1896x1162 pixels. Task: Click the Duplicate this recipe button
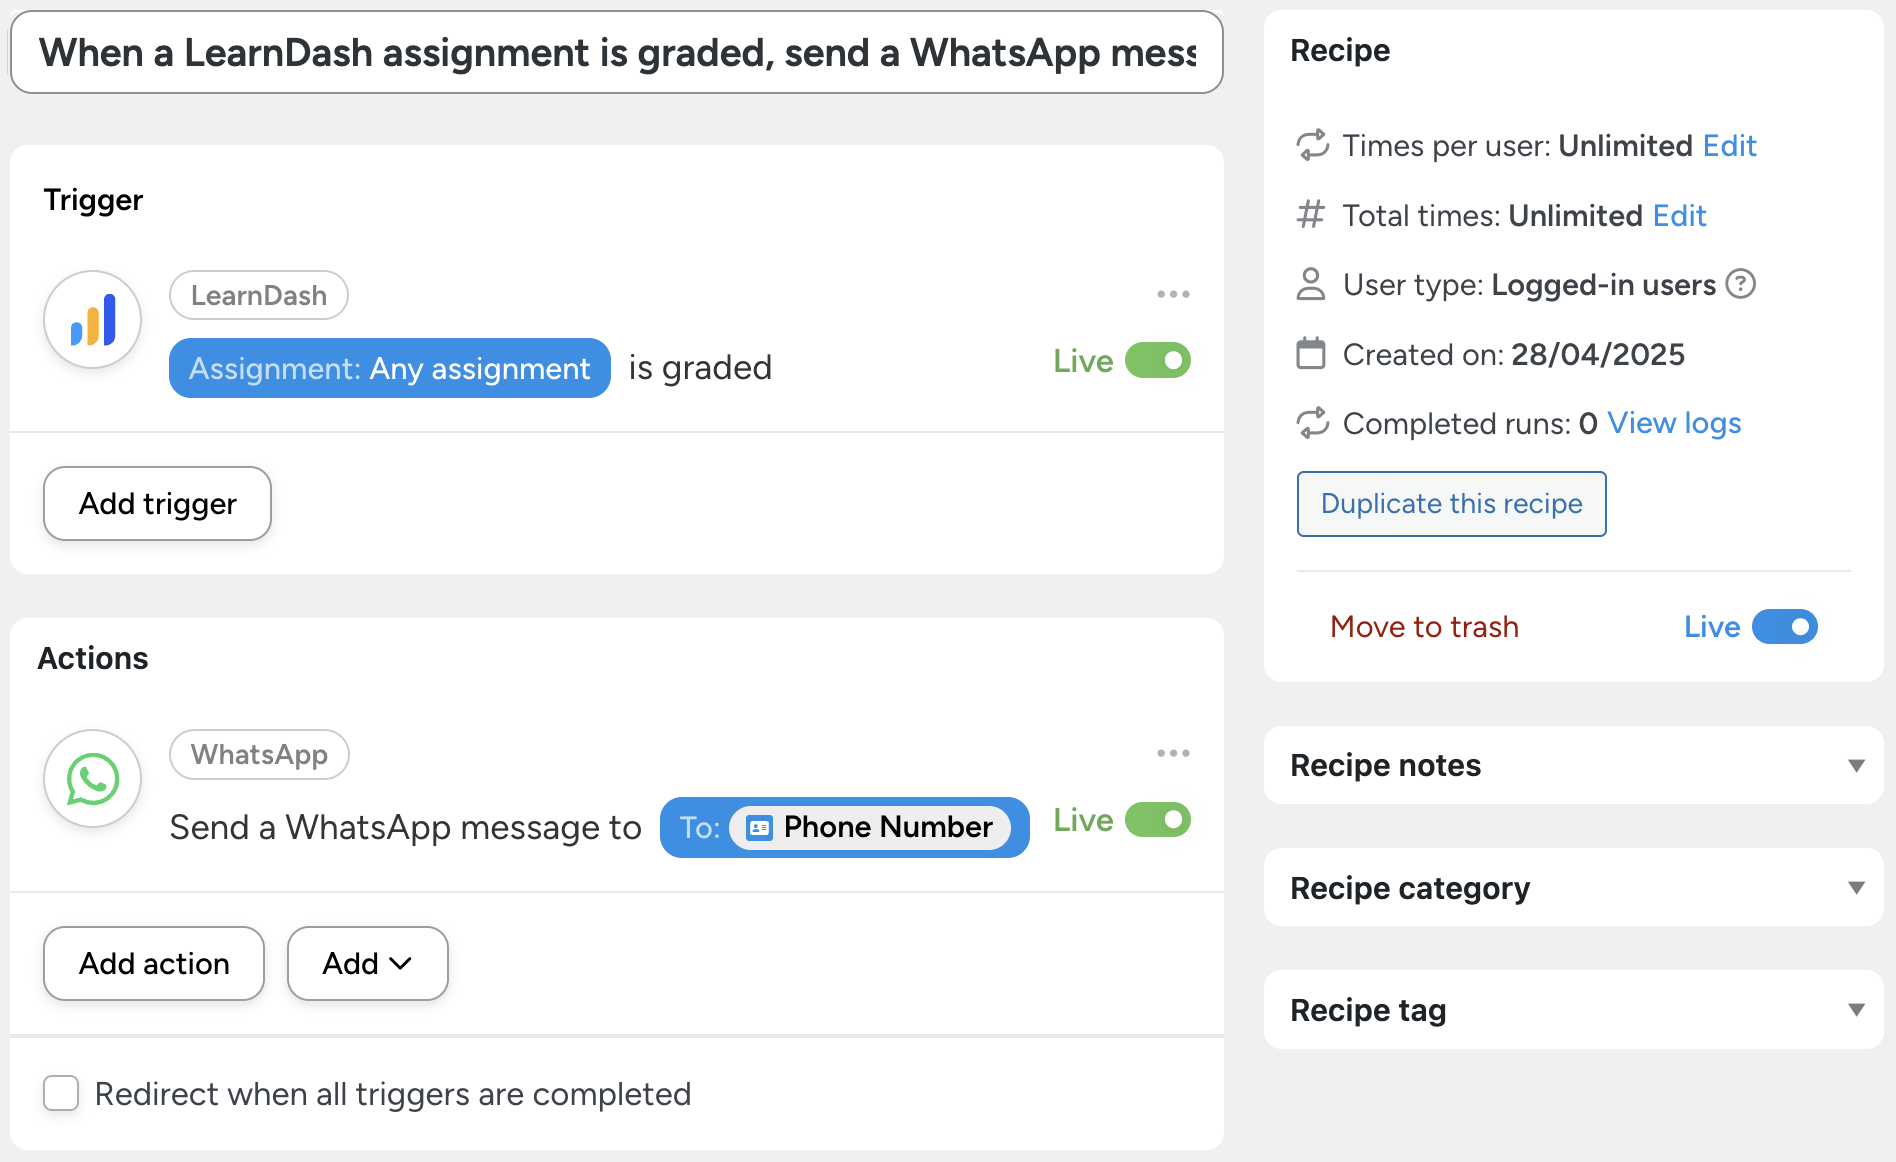tap(1451, 504)
